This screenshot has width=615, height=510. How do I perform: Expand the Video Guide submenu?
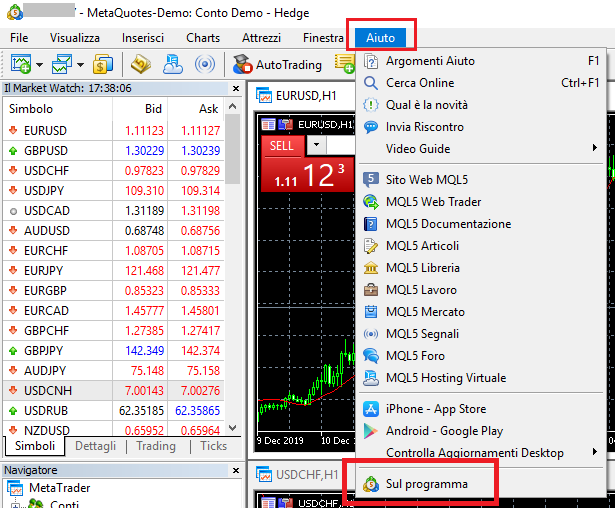pyautogui.click(x=481, y=149)
